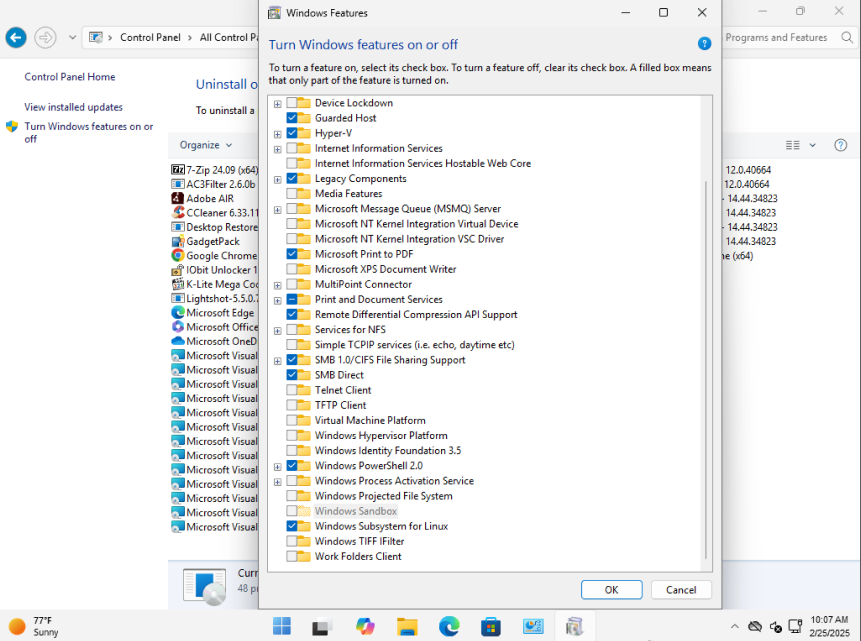Open Copilot from the taskbar
This screenshot has height=641, width=861.
pos(365,626)
